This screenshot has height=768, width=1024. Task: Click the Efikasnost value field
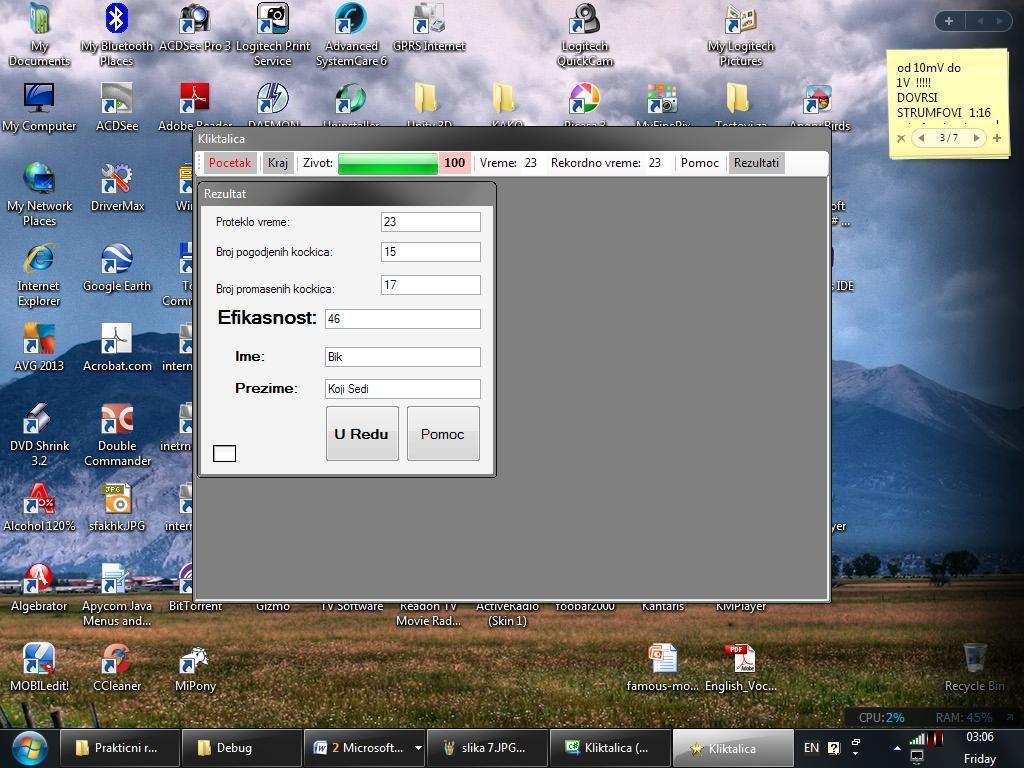click(x=402, y=319)
